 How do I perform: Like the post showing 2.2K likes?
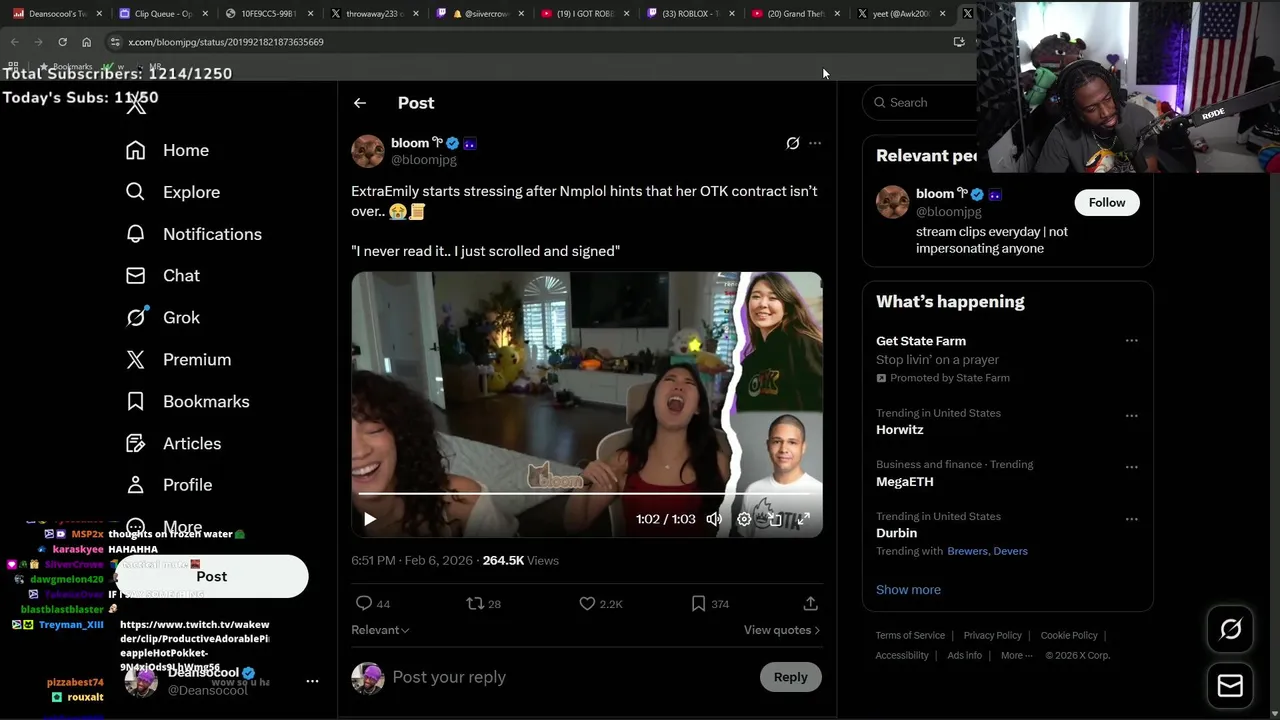587,603
